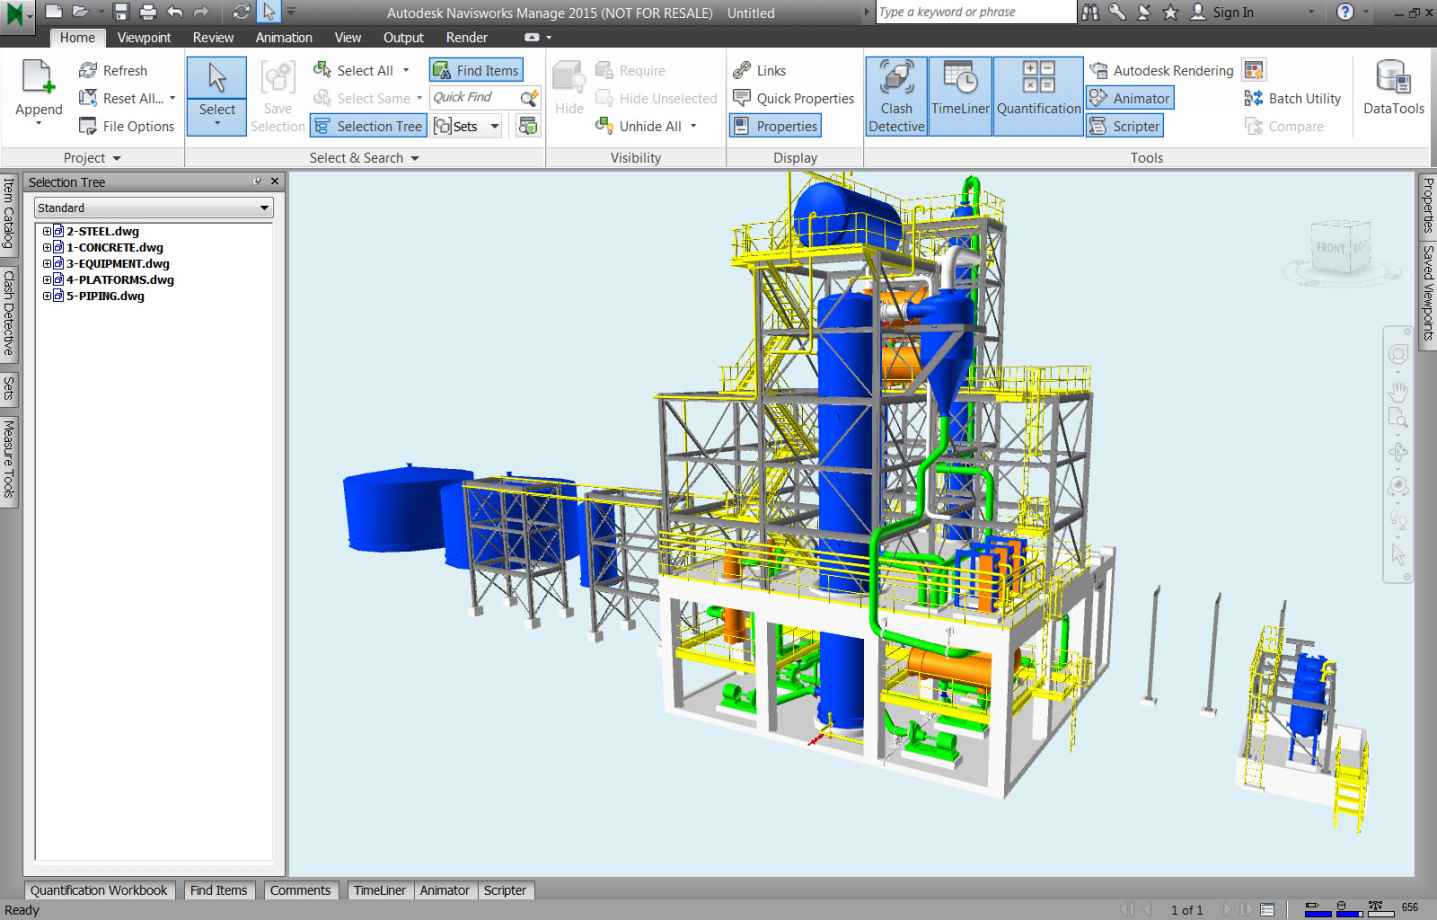
Task: Click the Select All icon
Action: [x=322, y=70]
